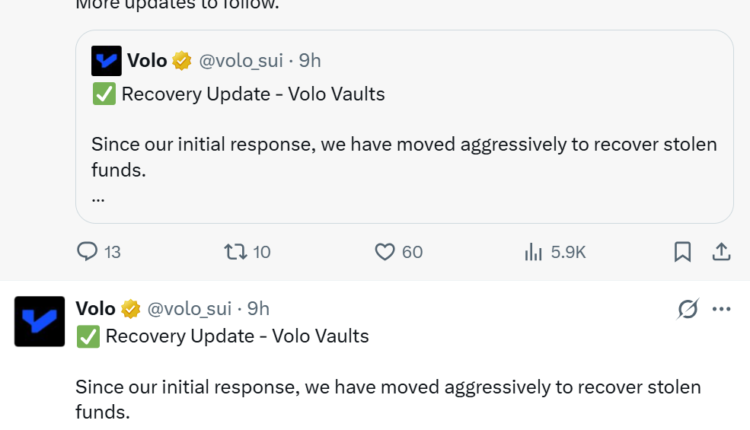Open the share menu for the post
Image resolution: width=750 pixels, height=430 pixels.
(720, 252)
